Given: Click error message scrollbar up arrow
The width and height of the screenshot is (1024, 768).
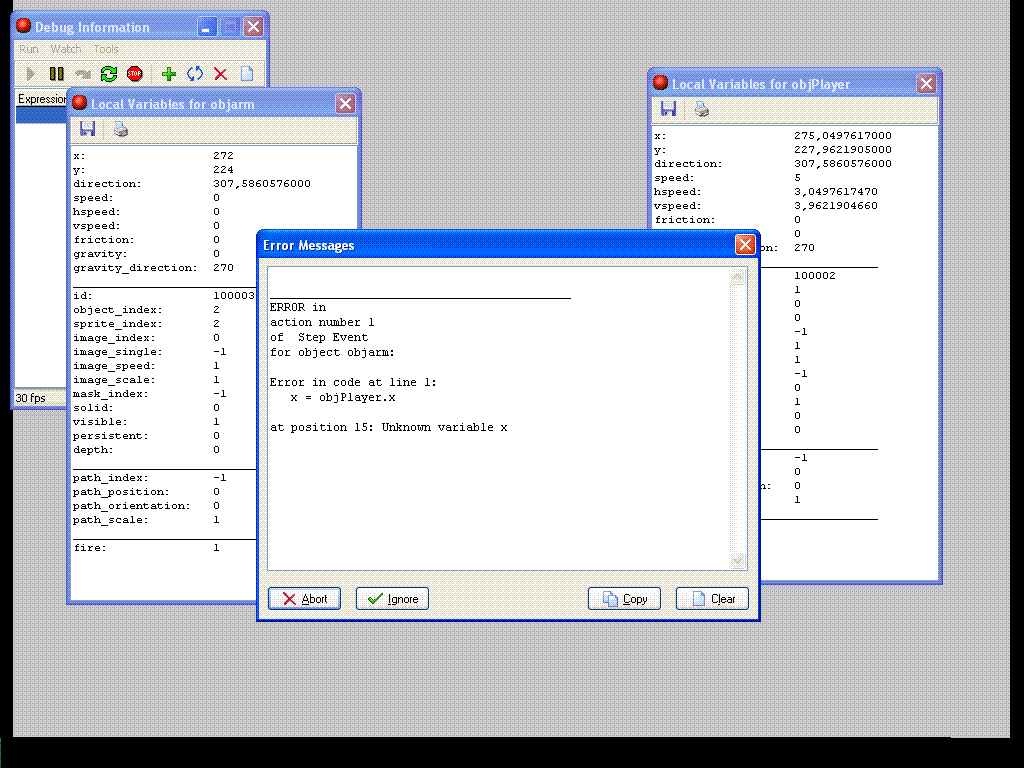Looking at the screenshot, I should coord(738,277).
